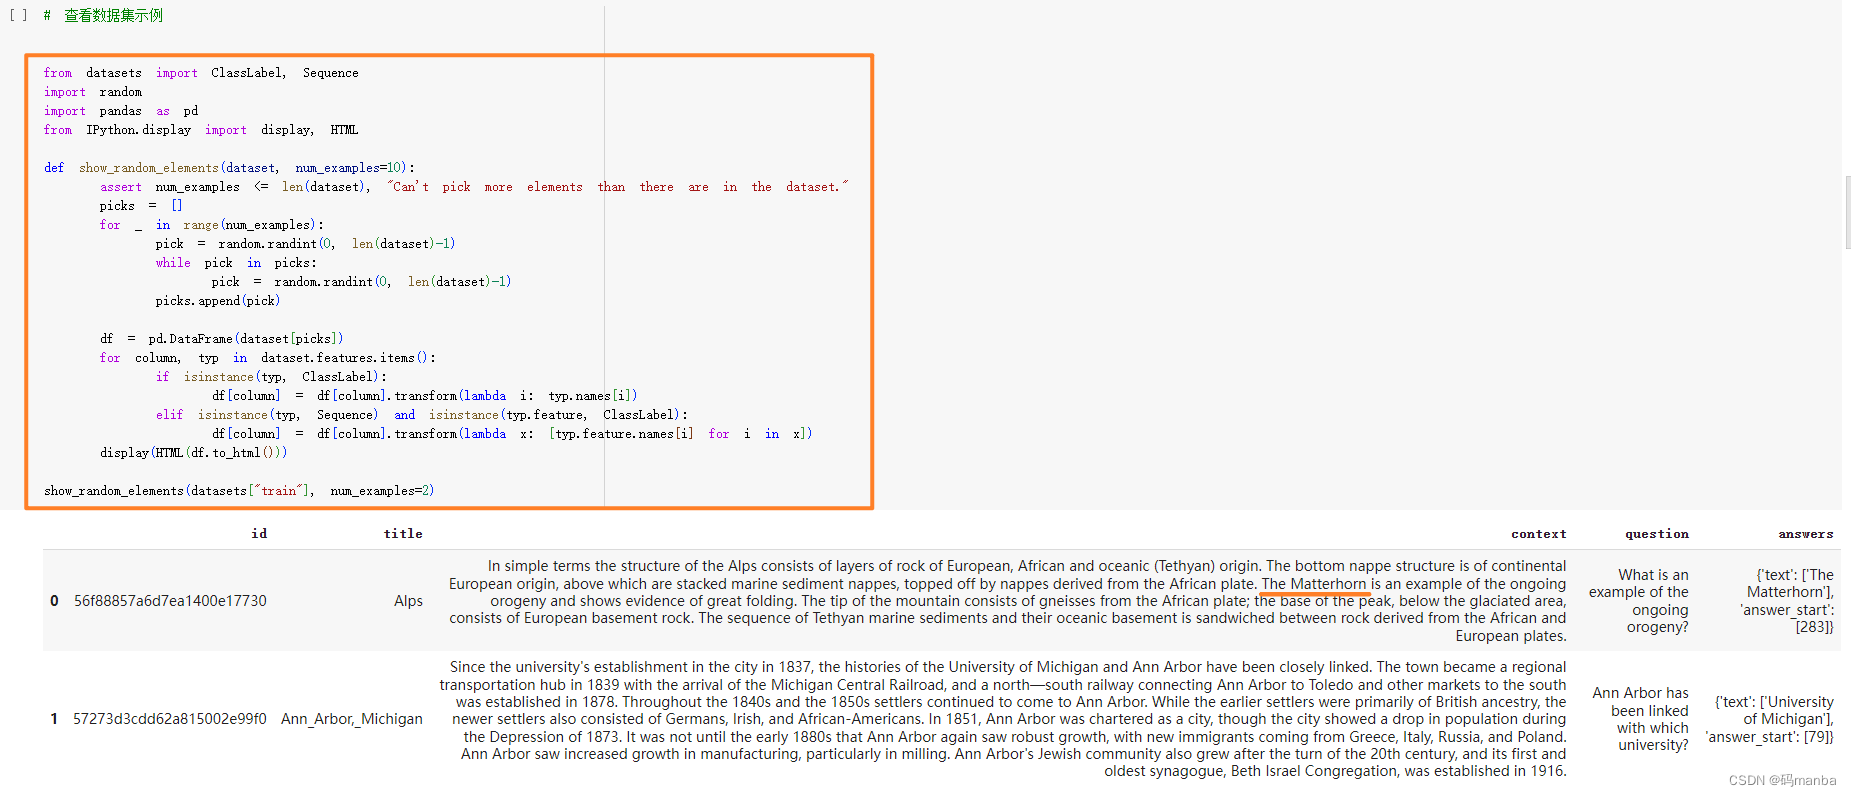Click the Ann Arbor context paragraph text
The image size is (1851, 796).
click(1003, 719)
